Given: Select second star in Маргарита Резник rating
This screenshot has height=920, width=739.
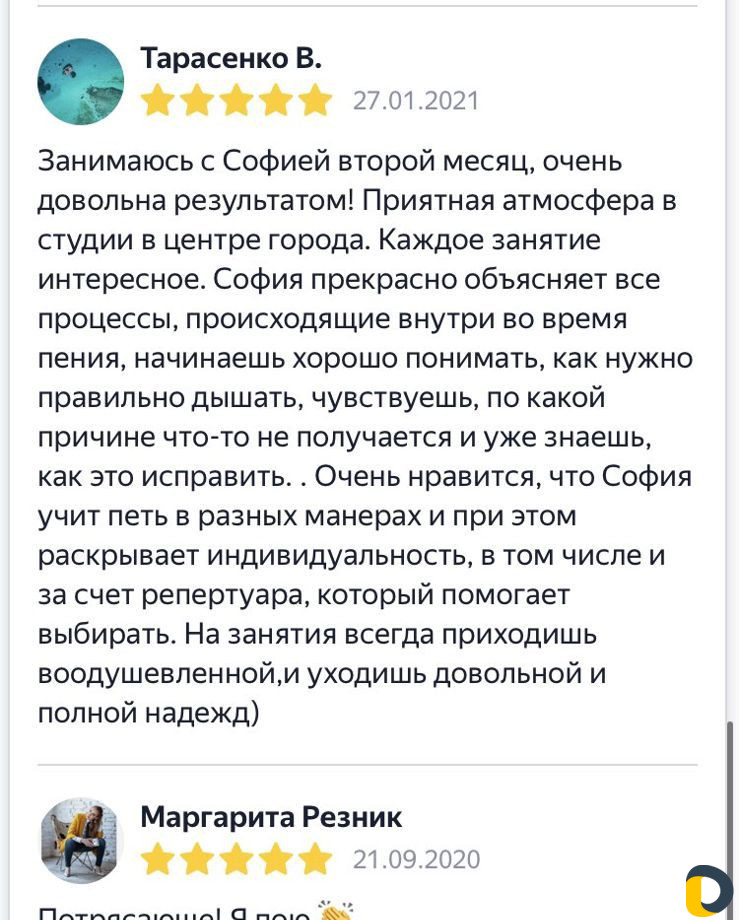Looking at the screenshot, I should point(197,858).
